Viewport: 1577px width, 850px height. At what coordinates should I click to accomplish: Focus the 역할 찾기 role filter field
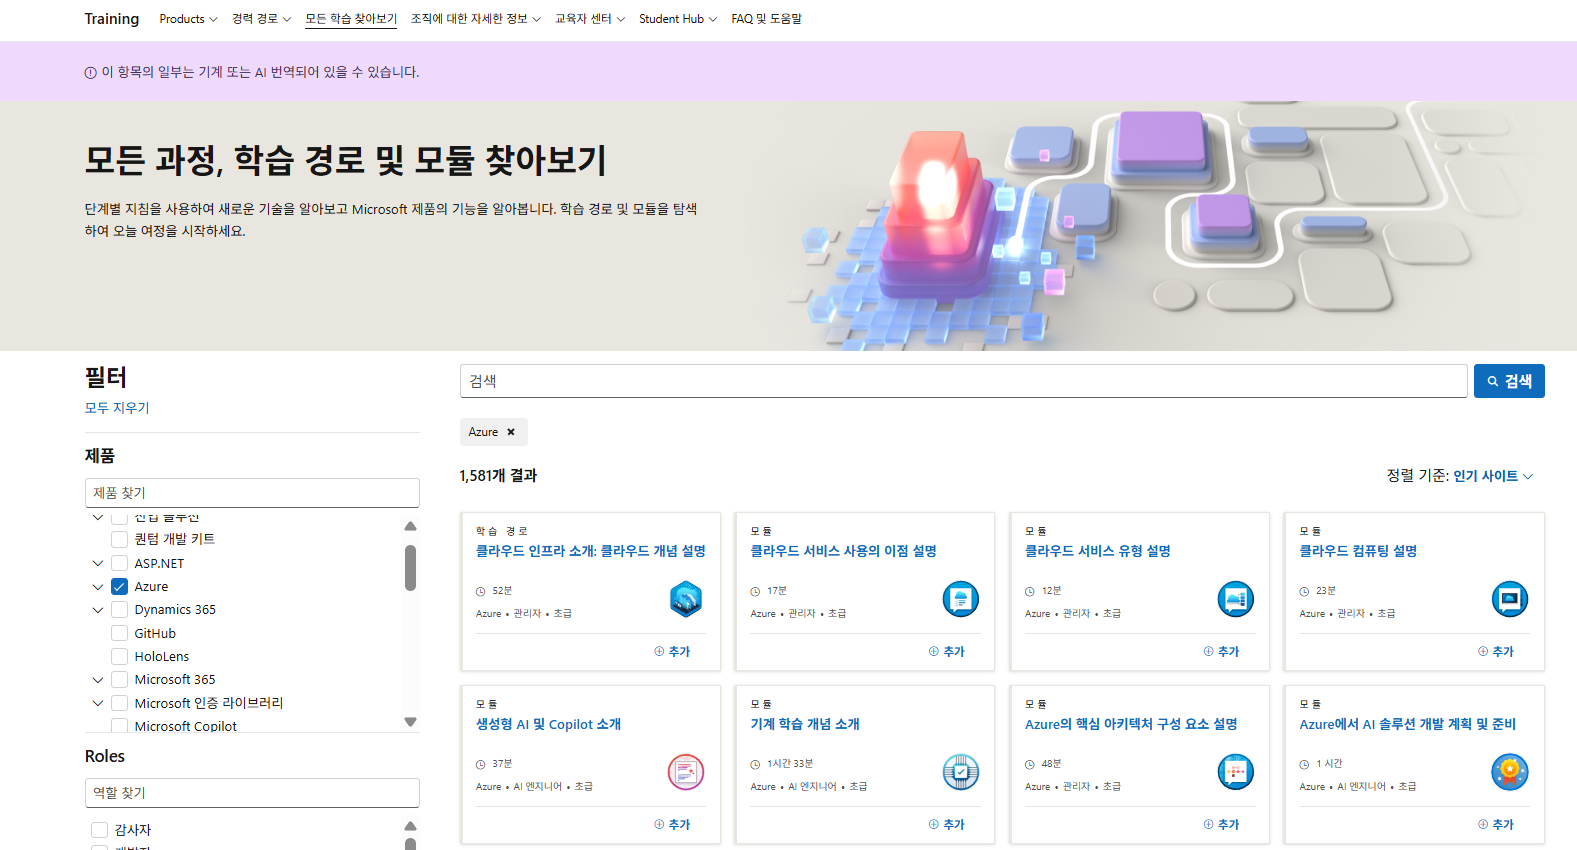[252, 793]
